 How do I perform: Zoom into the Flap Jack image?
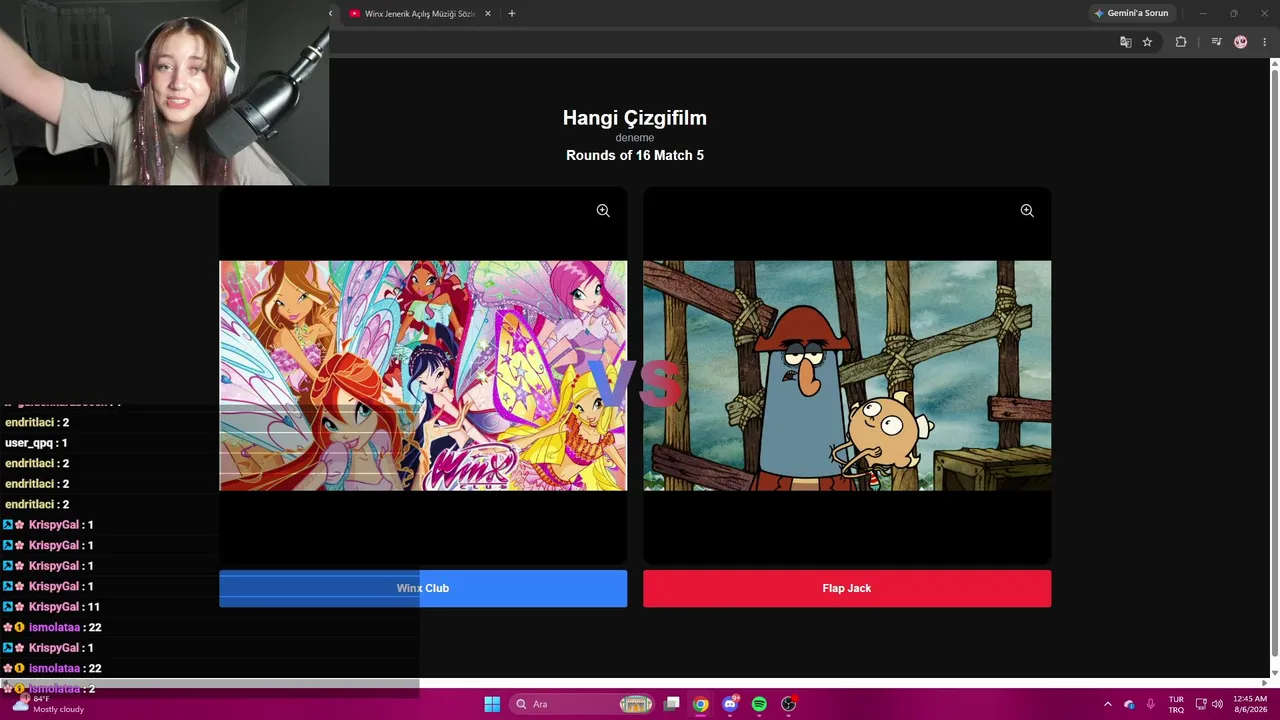tap(1027, 211)
